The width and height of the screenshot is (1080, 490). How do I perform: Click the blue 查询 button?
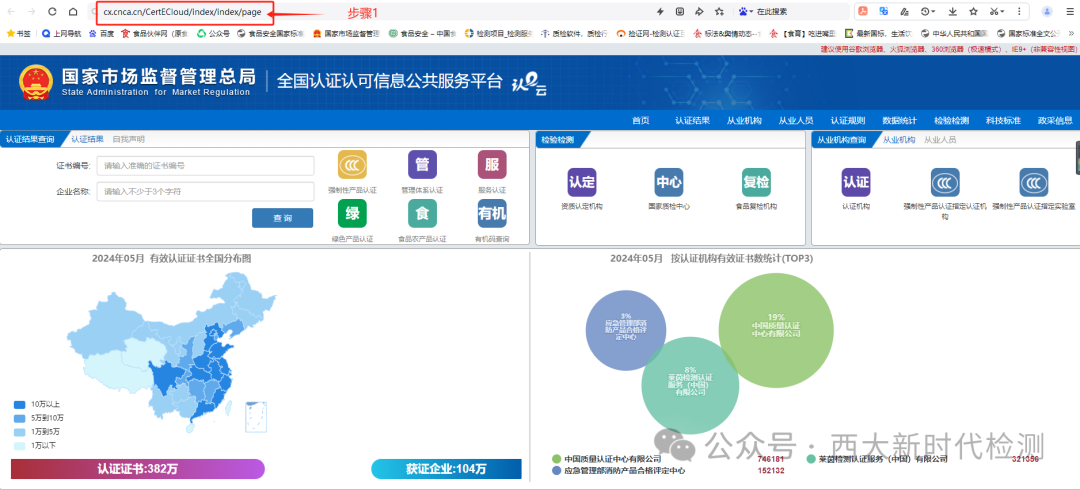click(x=282, y=218)
